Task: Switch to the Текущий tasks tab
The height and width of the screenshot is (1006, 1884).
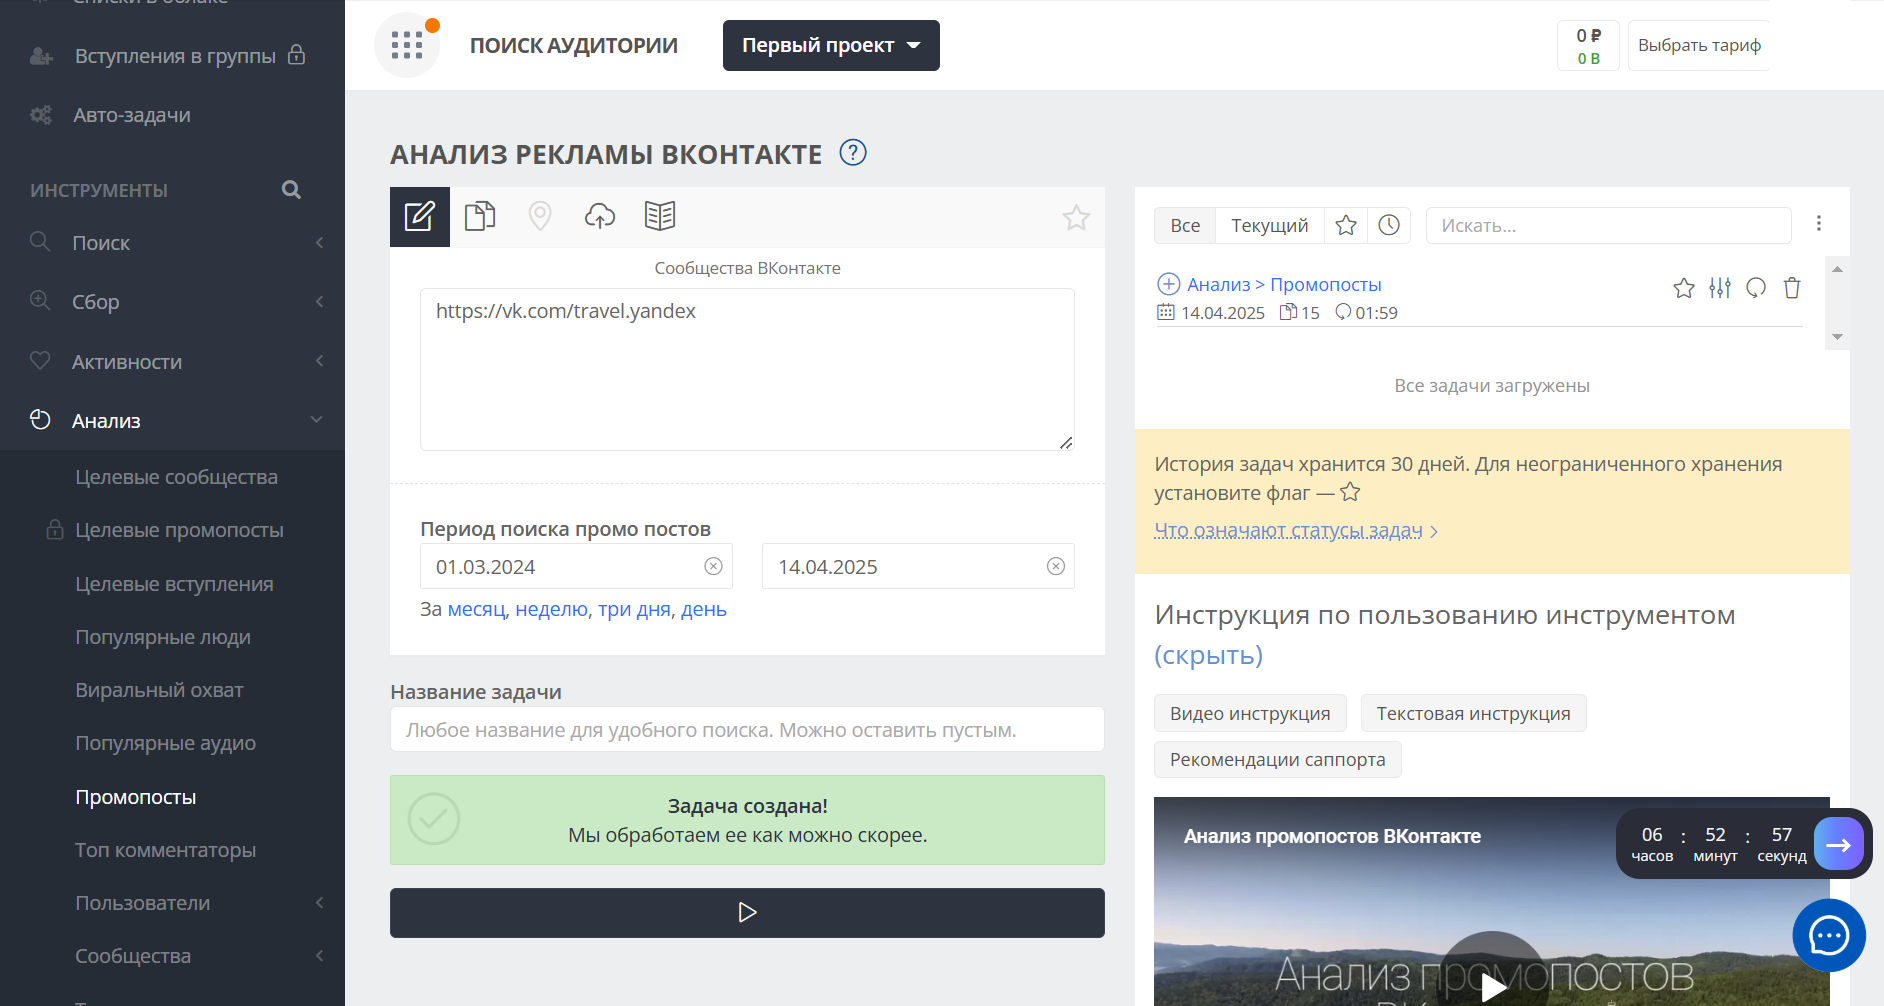Action: point(1269,226)
